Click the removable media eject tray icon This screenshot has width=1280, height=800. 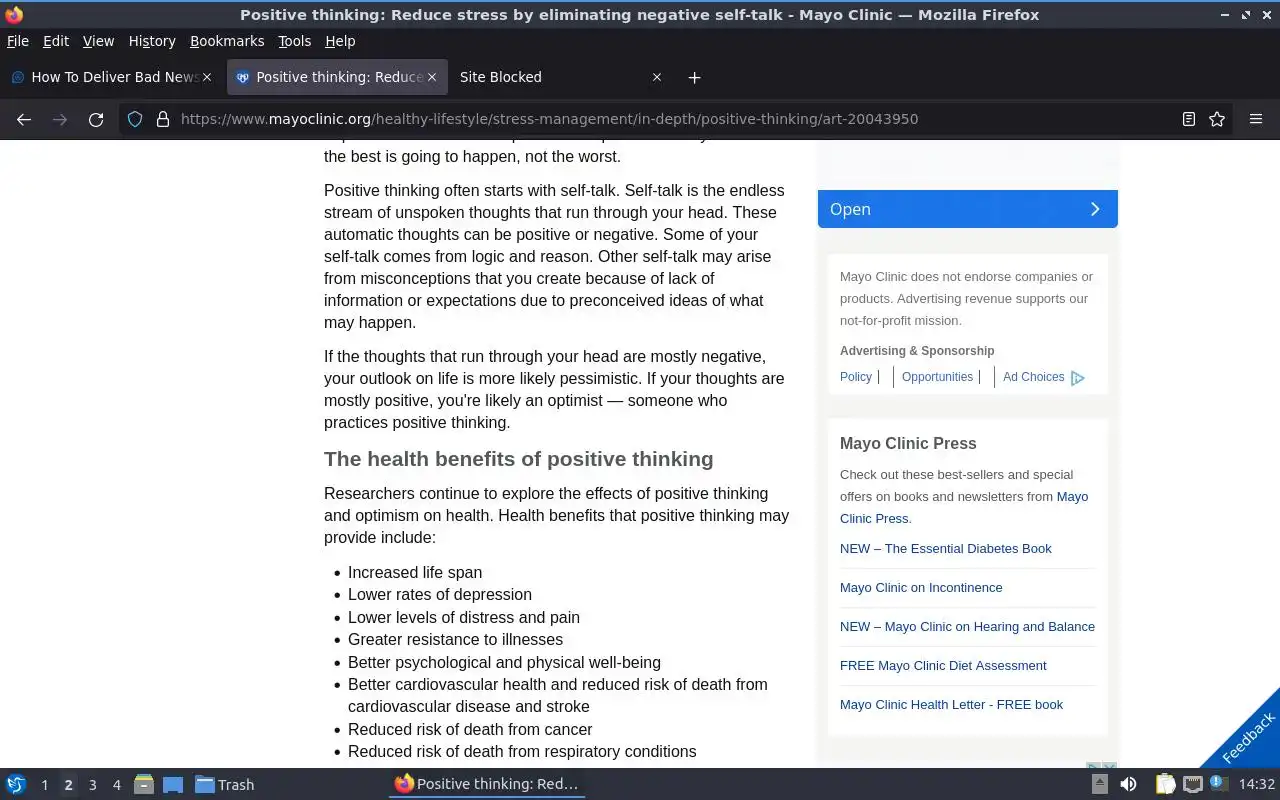point(1099,784)
